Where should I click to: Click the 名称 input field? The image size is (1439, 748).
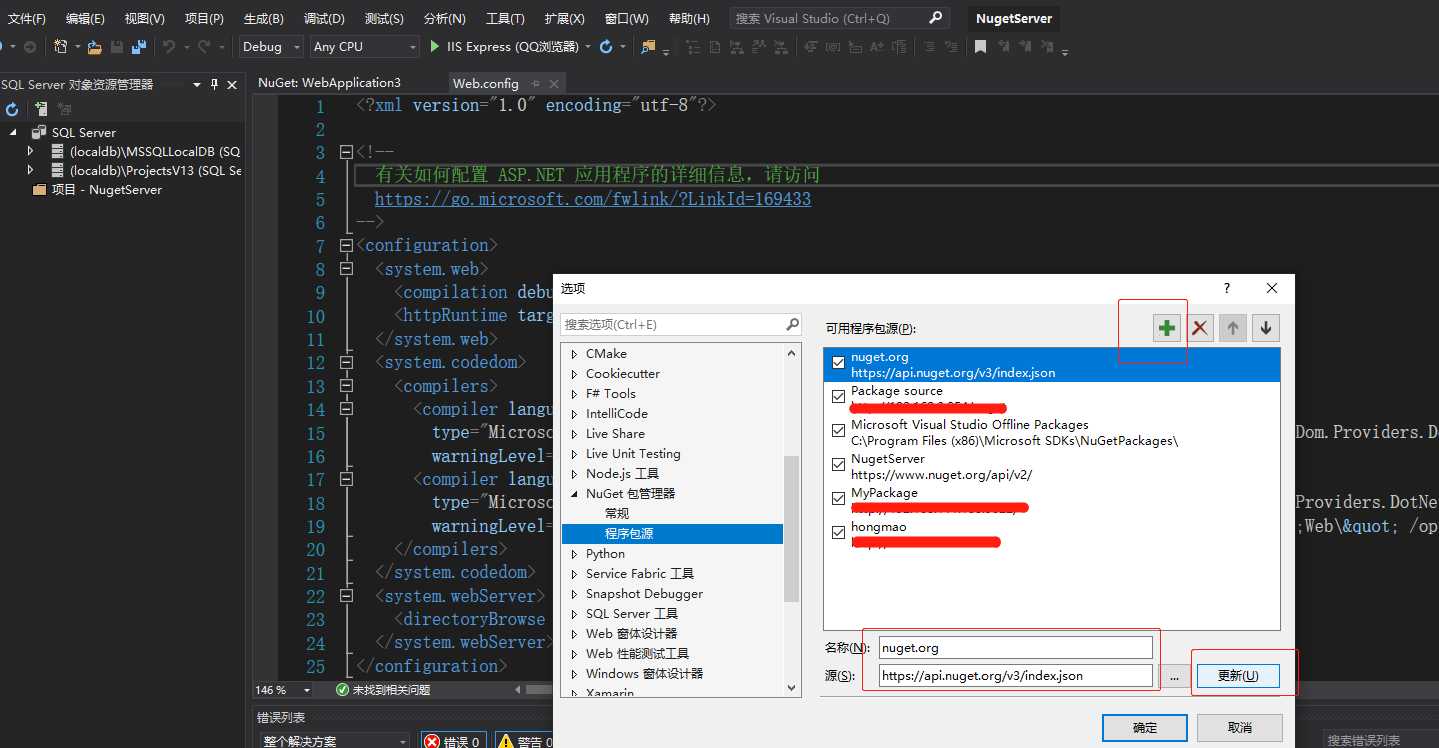(x=1016, y=647)
